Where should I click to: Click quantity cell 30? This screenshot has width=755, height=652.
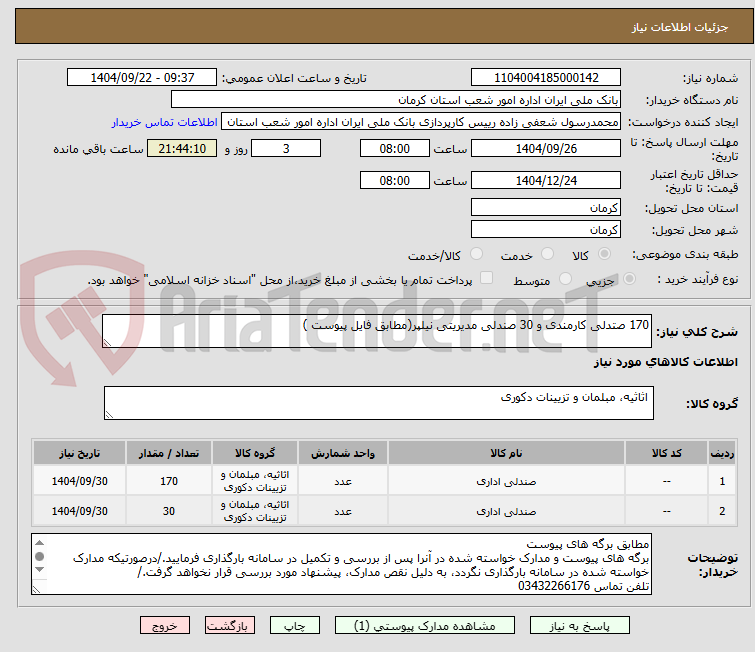click(169, 511)
